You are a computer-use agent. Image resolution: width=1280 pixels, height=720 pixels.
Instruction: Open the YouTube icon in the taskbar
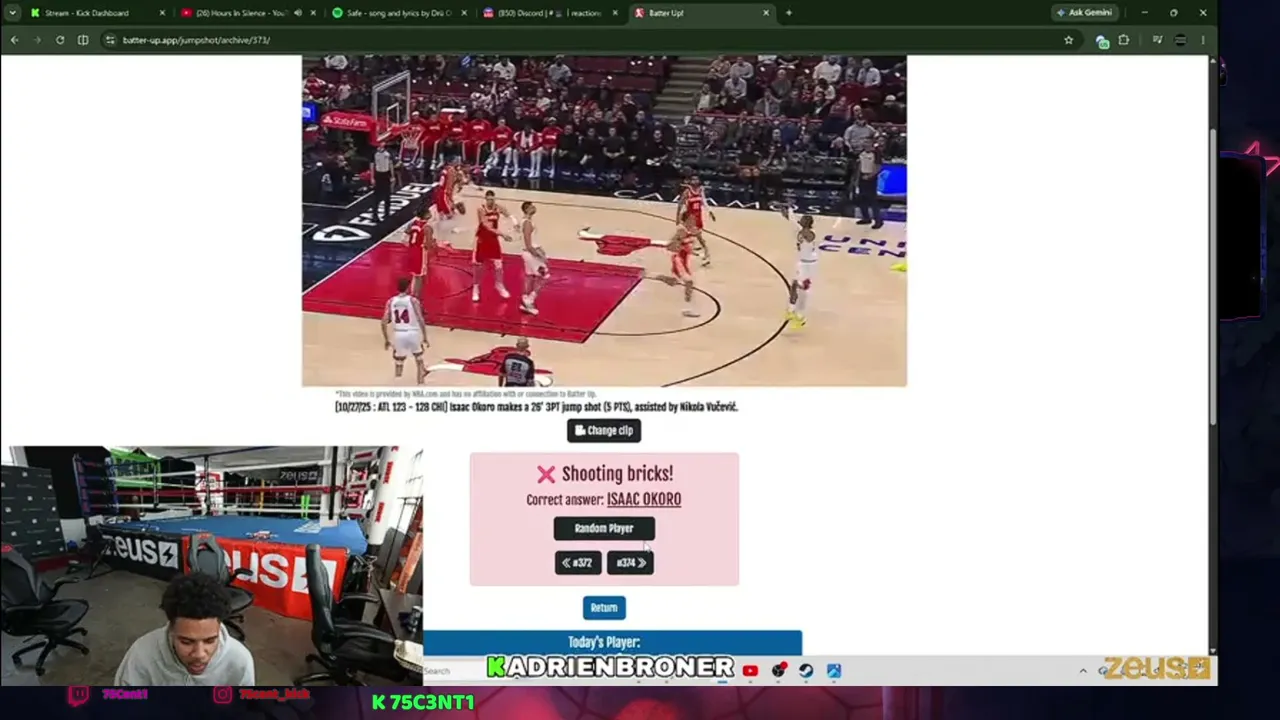[750, 670]
